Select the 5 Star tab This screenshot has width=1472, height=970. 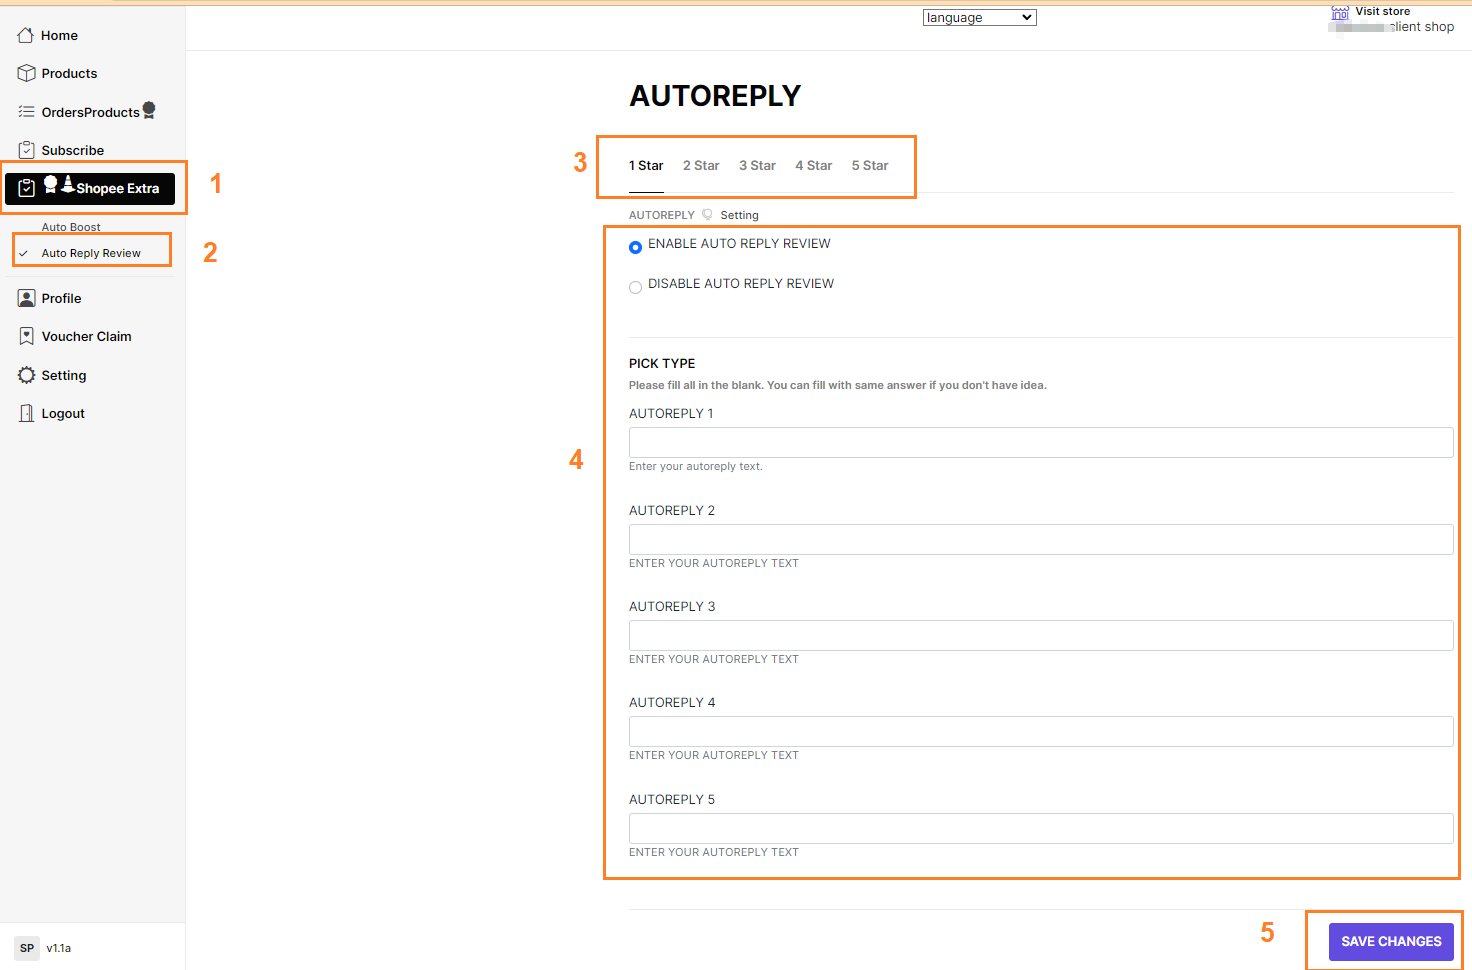click(x=869, y=165)
